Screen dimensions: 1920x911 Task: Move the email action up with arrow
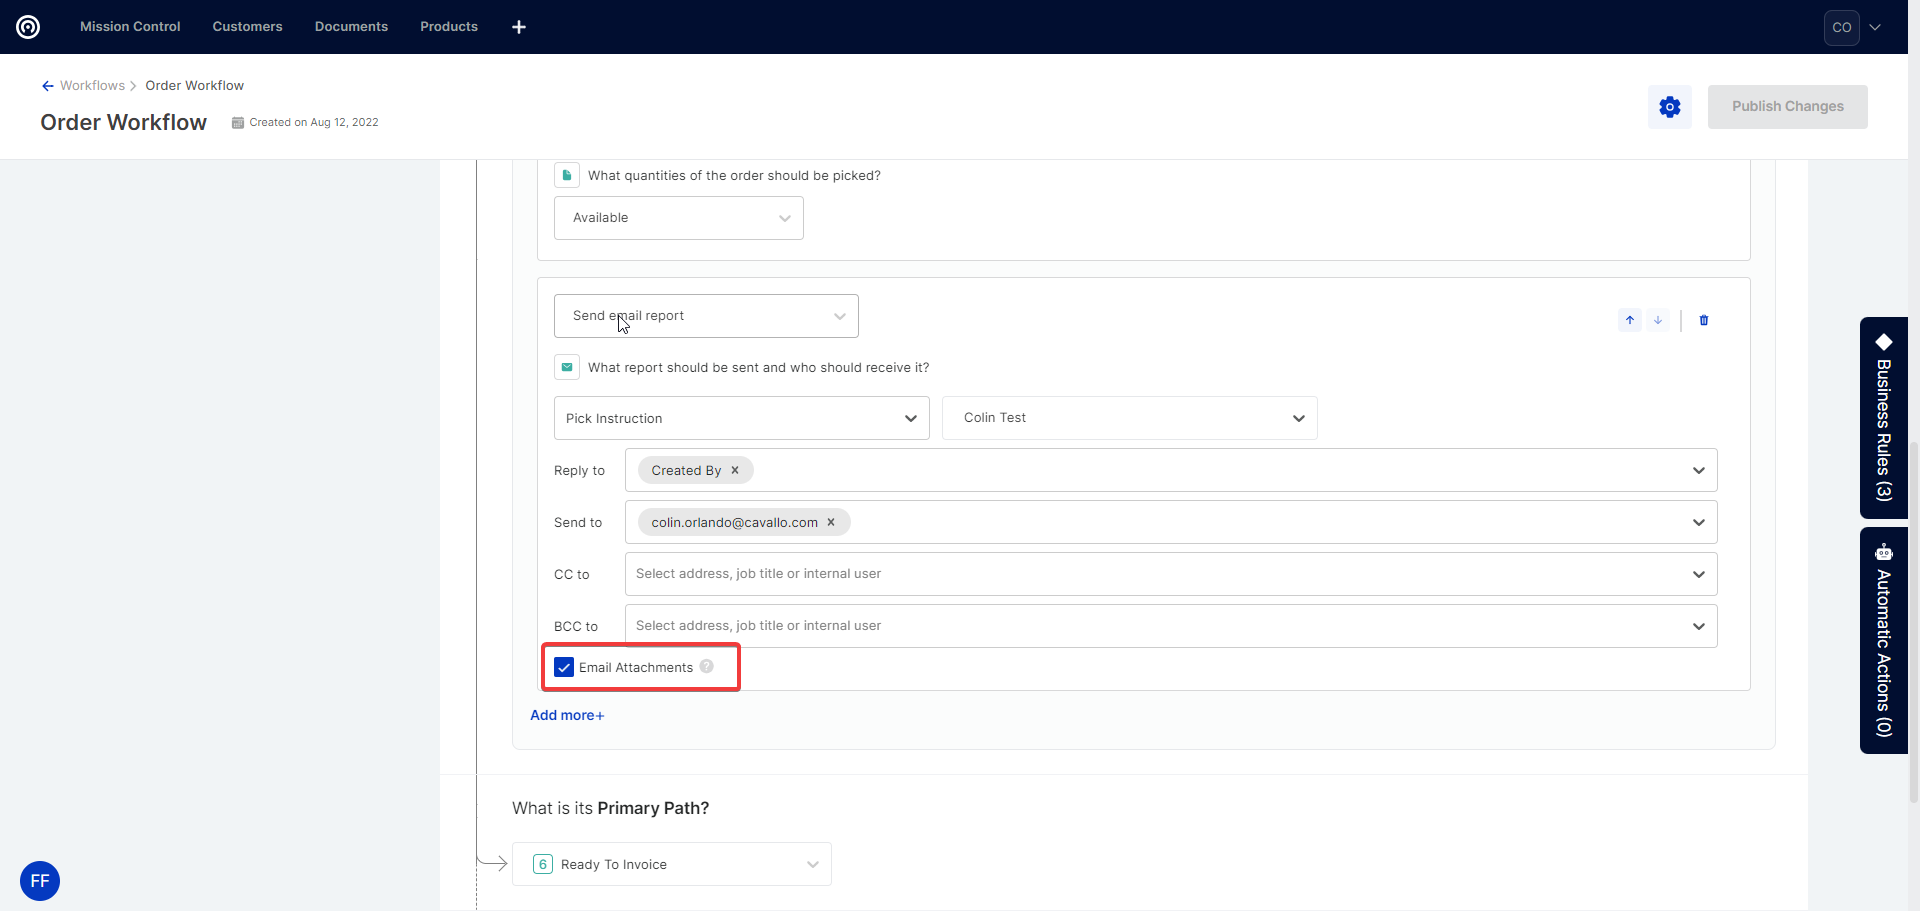pyautogui.click(x=1630, y=320)
